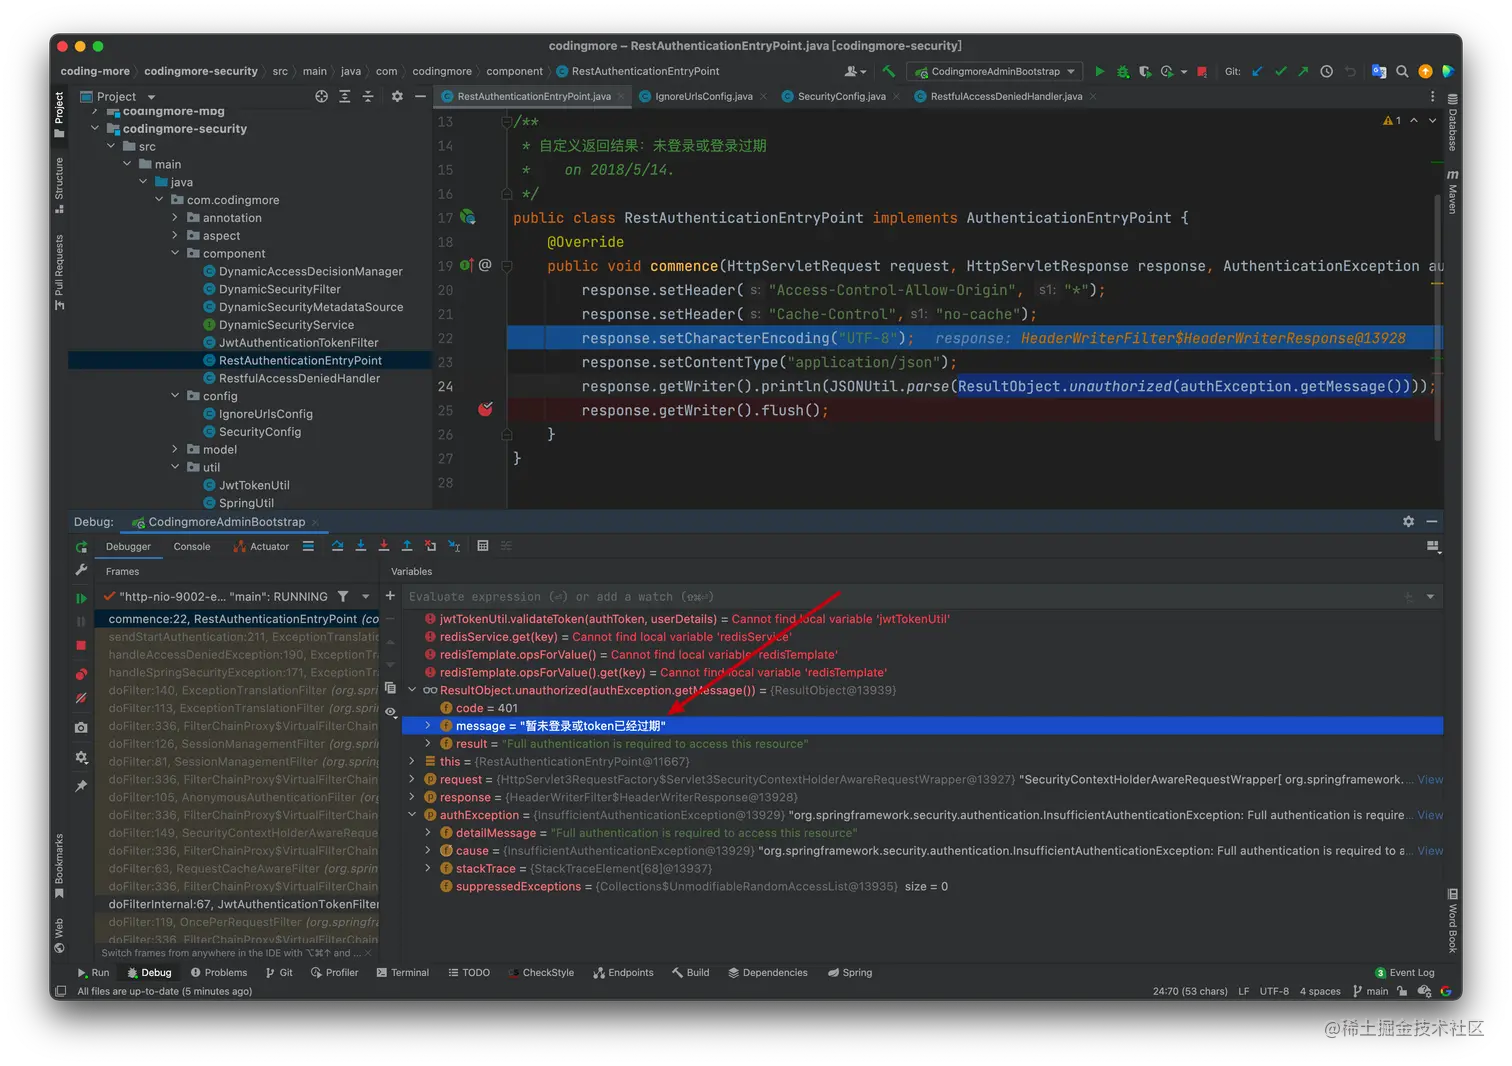Screen dimensions: 1512x1066
Task: Run CodingmoreAdminBootstrap with the green play icon
Action: pyautogui.click(x=1100, y=71)
